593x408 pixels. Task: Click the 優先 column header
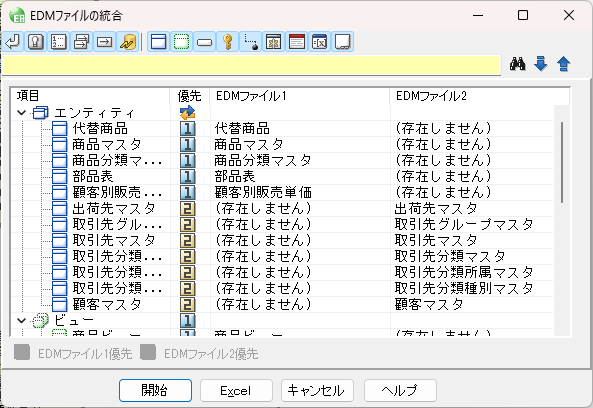tap(189, 96)
